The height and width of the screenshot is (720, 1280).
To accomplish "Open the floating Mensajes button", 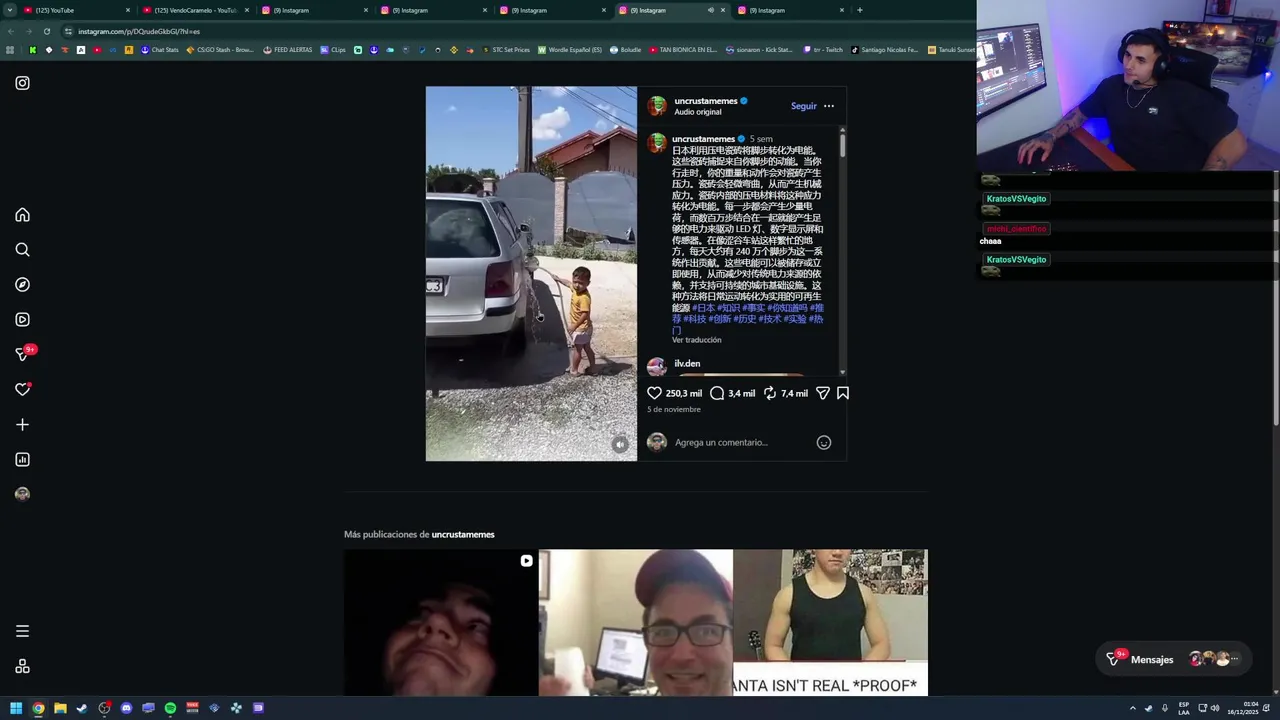I will click(x=1174, y=659).
